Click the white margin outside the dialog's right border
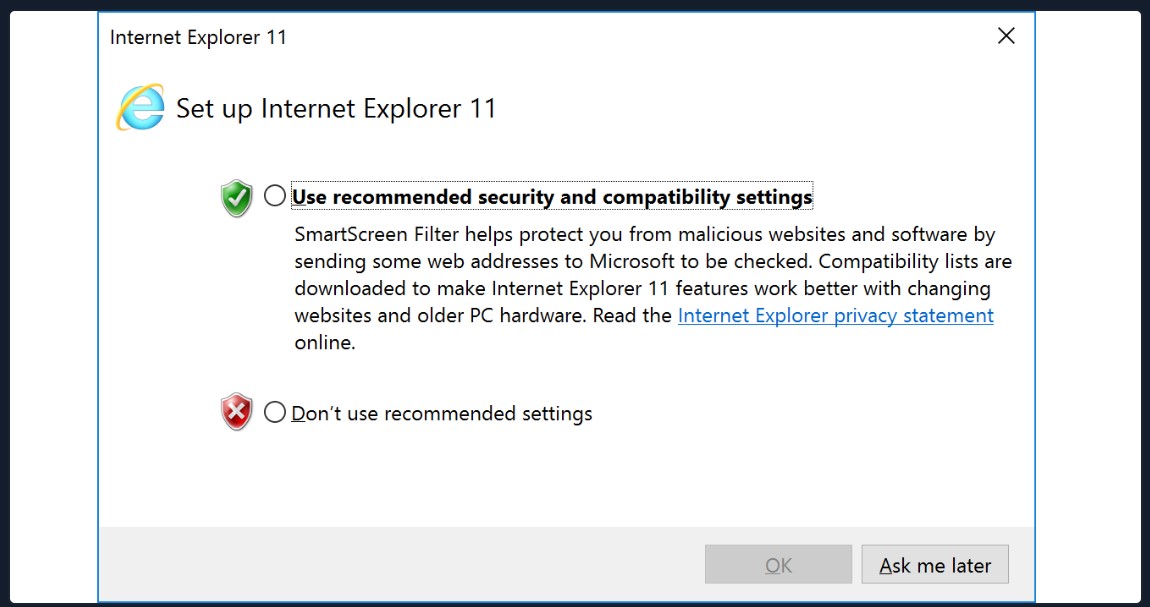Screen dimensions: 1150x607 (x=1088, y=306)
